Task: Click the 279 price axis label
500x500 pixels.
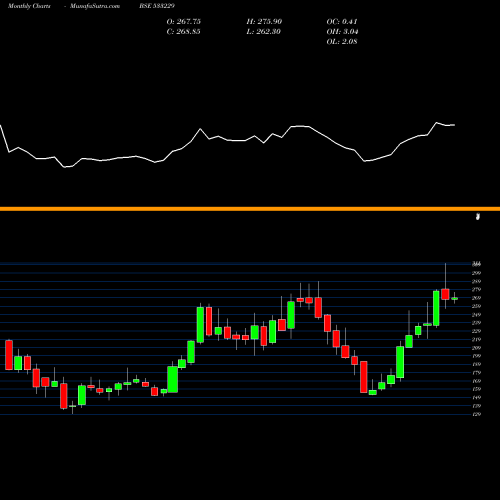Action: coord(477,290)
